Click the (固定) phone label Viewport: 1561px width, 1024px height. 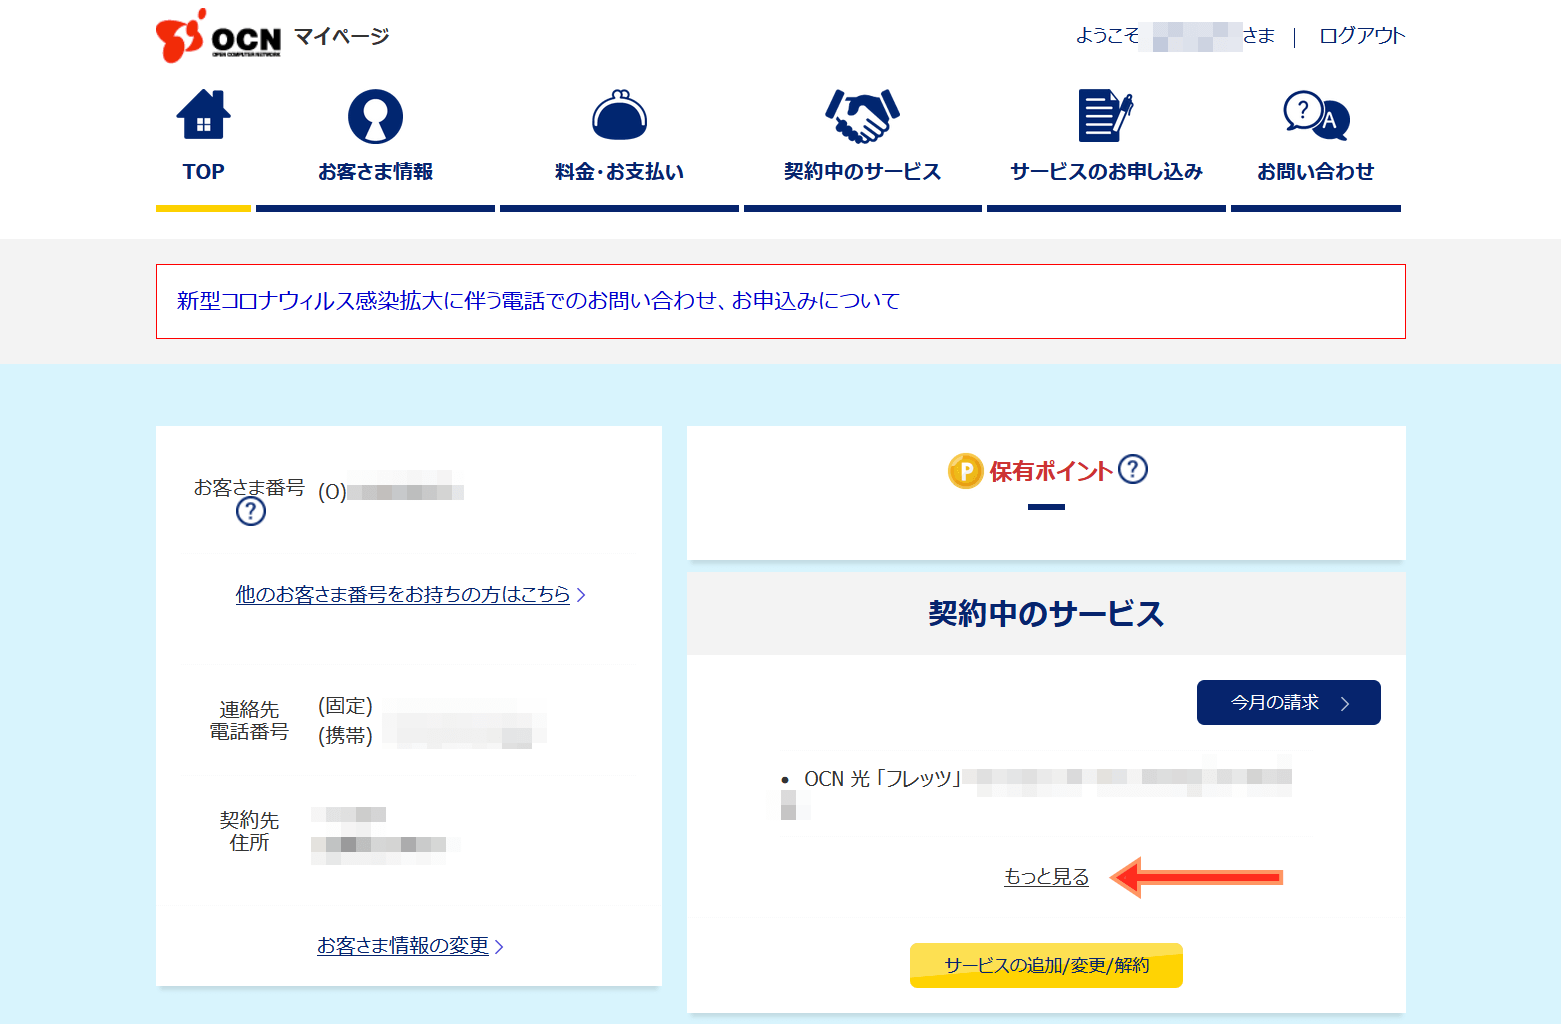point(345,706)
